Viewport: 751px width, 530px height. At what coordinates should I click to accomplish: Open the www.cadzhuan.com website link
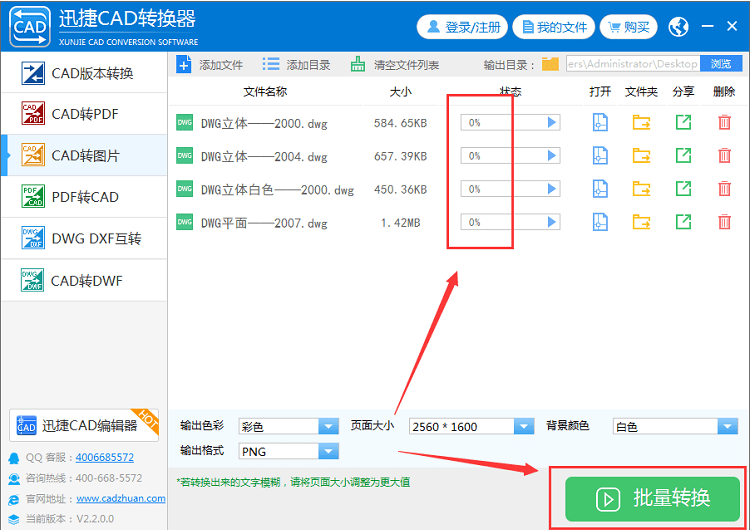click(x=121, y=498)
